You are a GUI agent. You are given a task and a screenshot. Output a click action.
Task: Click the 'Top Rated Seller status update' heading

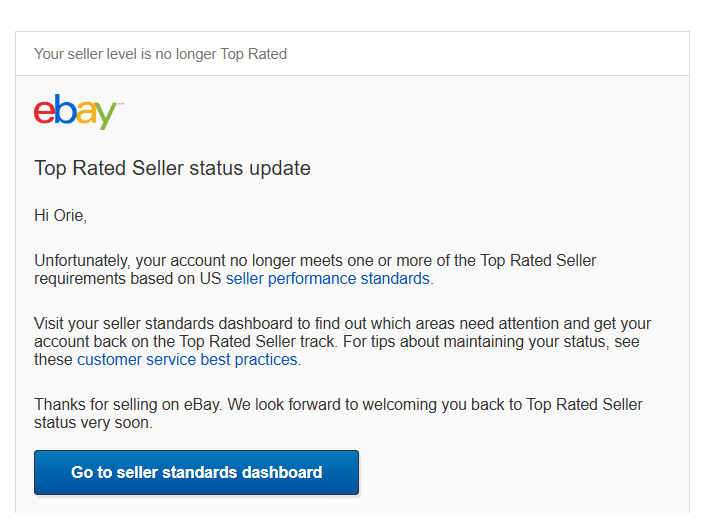tap(172, 168)
